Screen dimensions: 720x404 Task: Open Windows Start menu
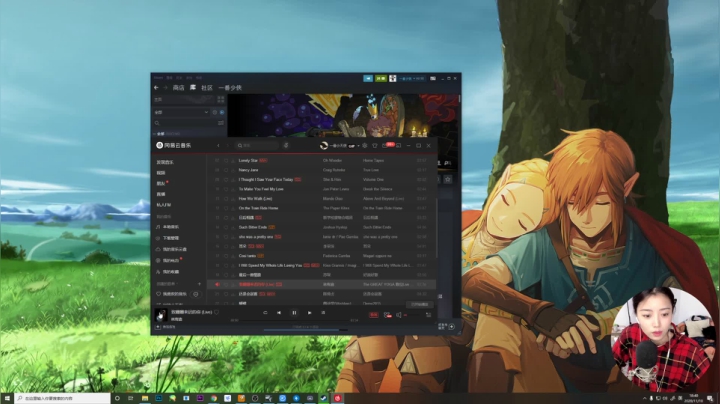[7, 398]
